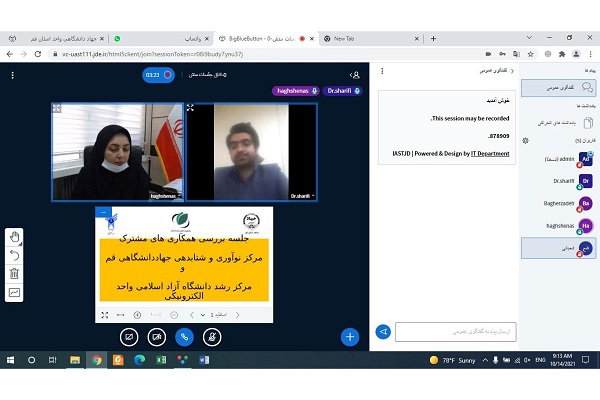Viewport: 600px width, 400px height.
Task: Toggle the recording button showing 03:23
Action: click(158, 74)
